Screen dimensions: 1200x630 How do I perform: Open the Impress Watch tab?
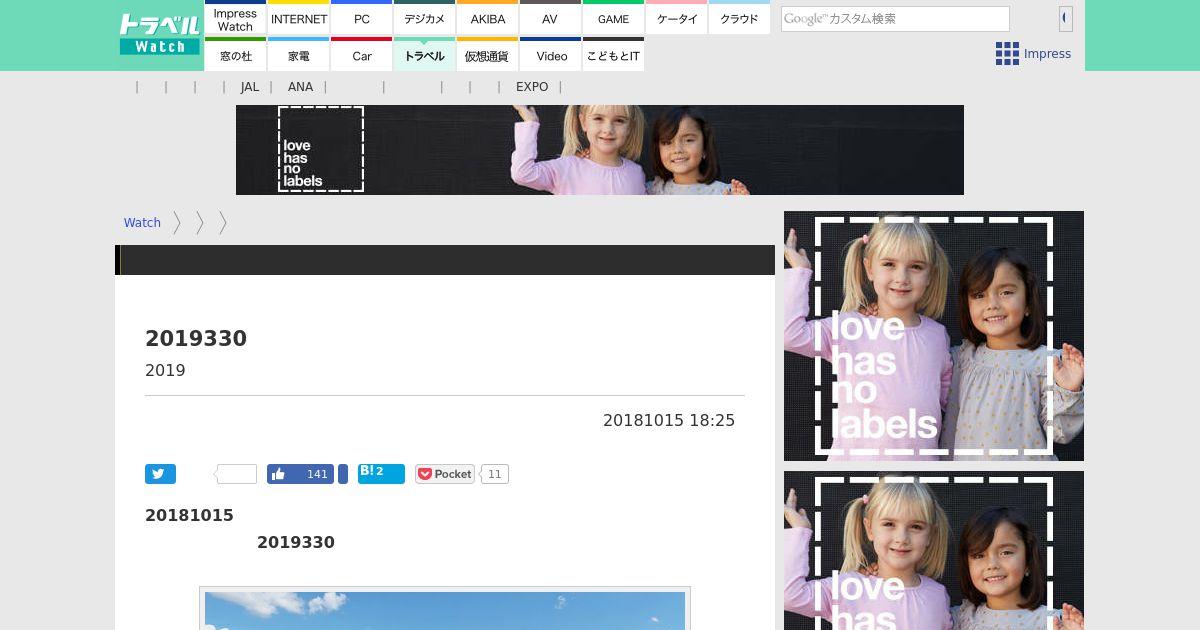coord(235,18)
